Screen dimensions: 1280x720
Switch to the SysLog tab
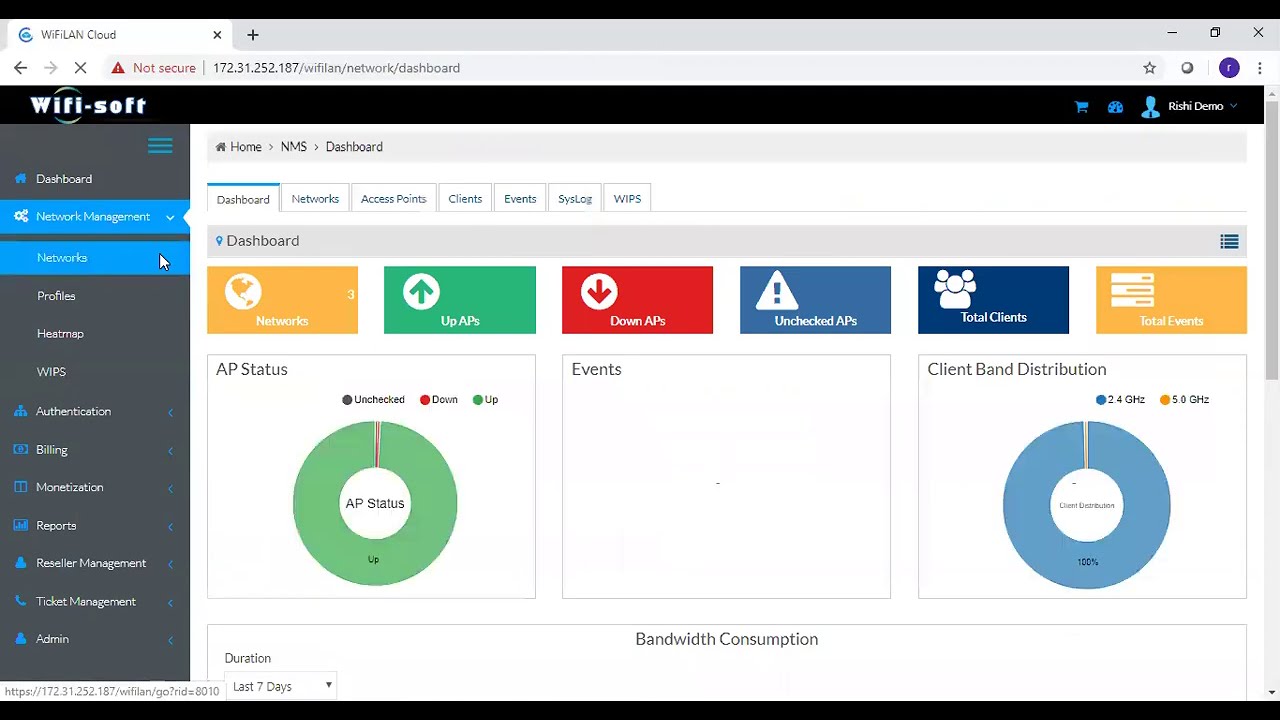[575, 199]
